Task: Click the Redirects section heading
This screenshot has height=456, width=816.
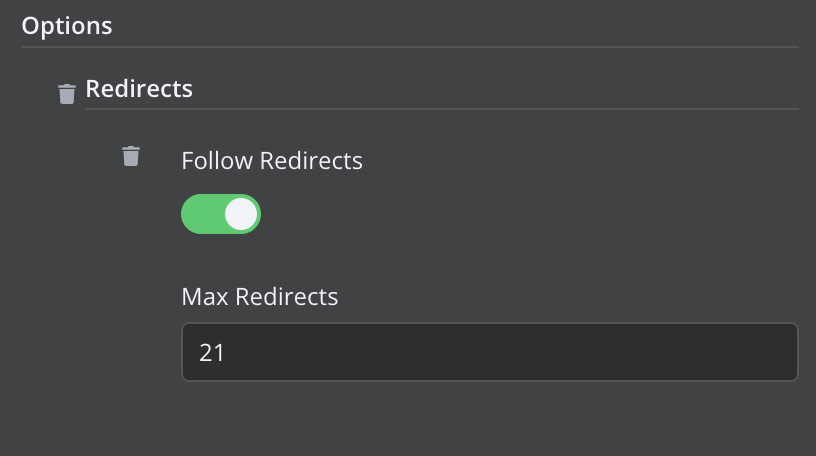Action: click(139, 88)
